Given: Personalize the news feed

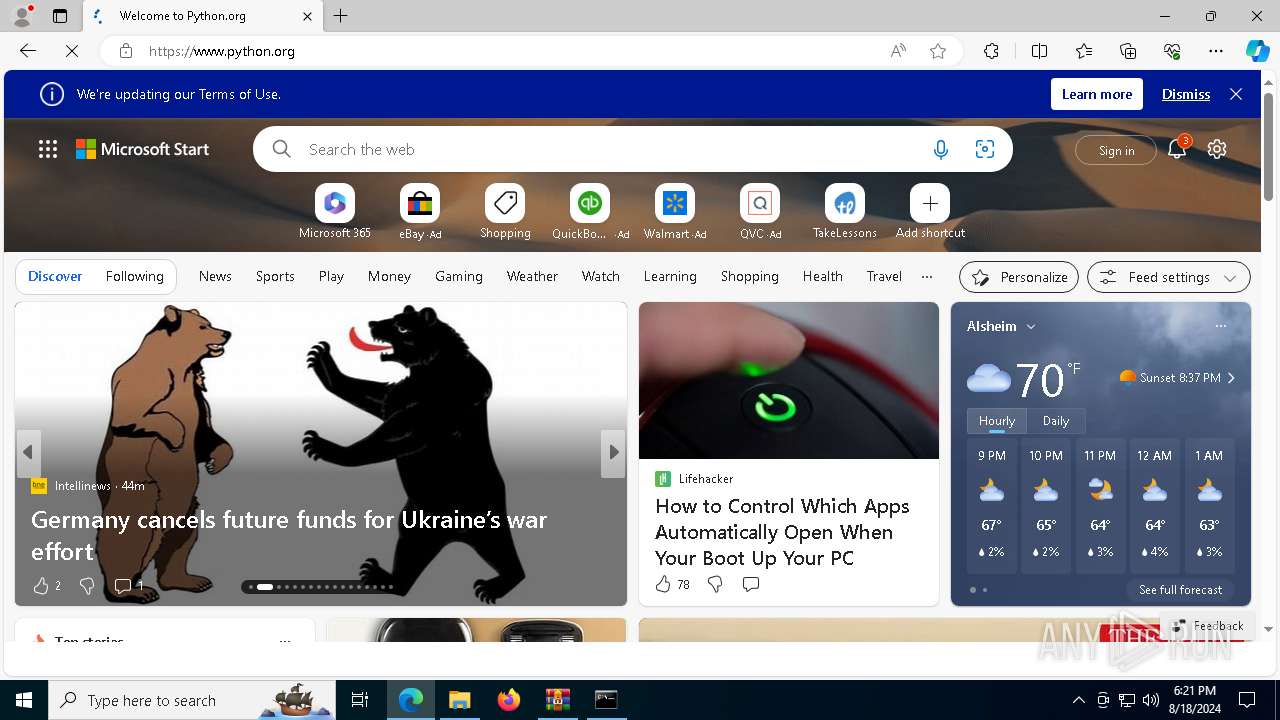Looking at the screenshot, I should pos(1019,277).
